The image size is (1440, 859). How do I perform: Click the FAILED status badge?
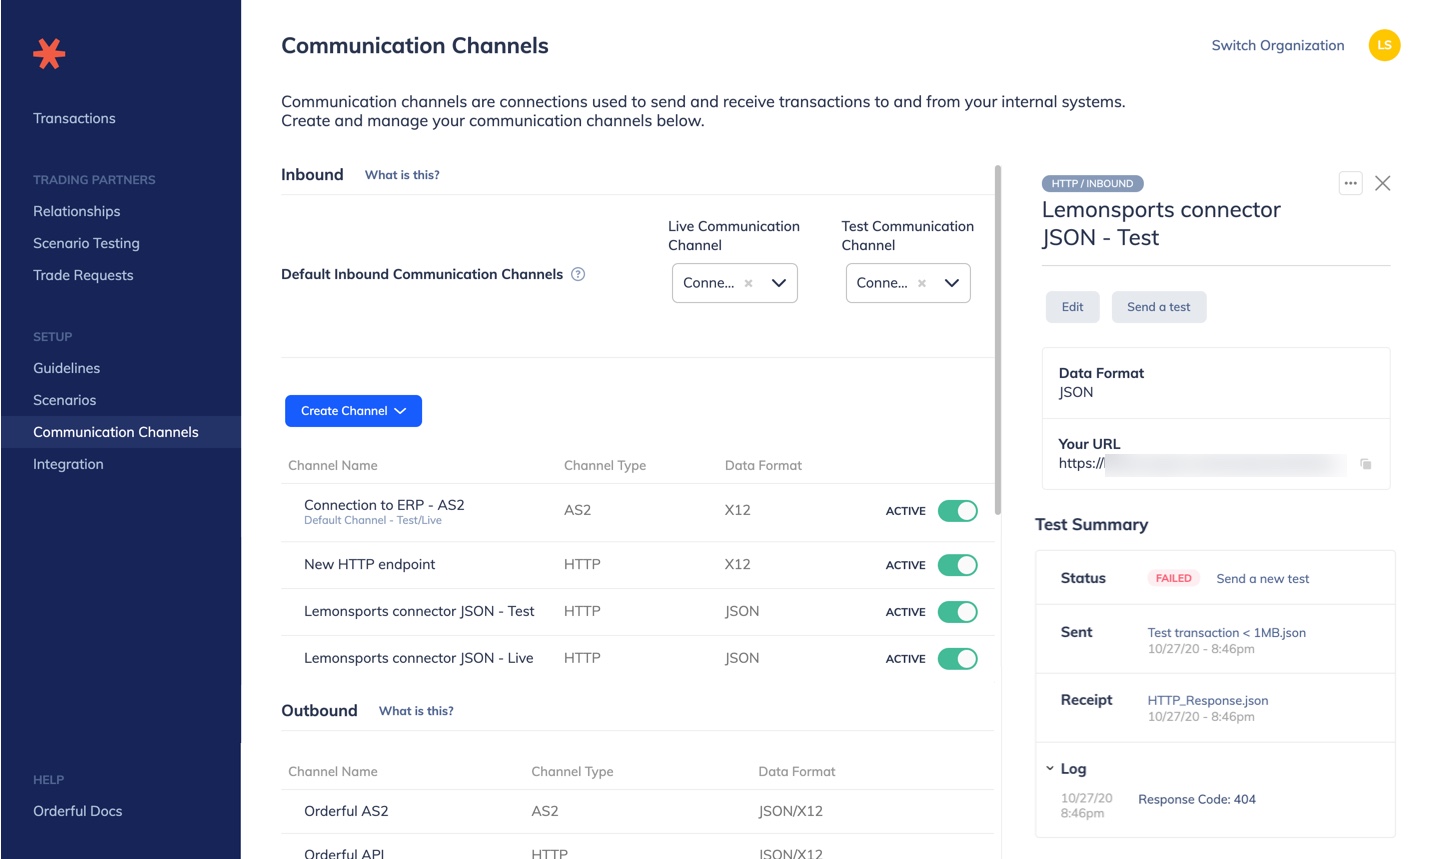(1173, 578)
